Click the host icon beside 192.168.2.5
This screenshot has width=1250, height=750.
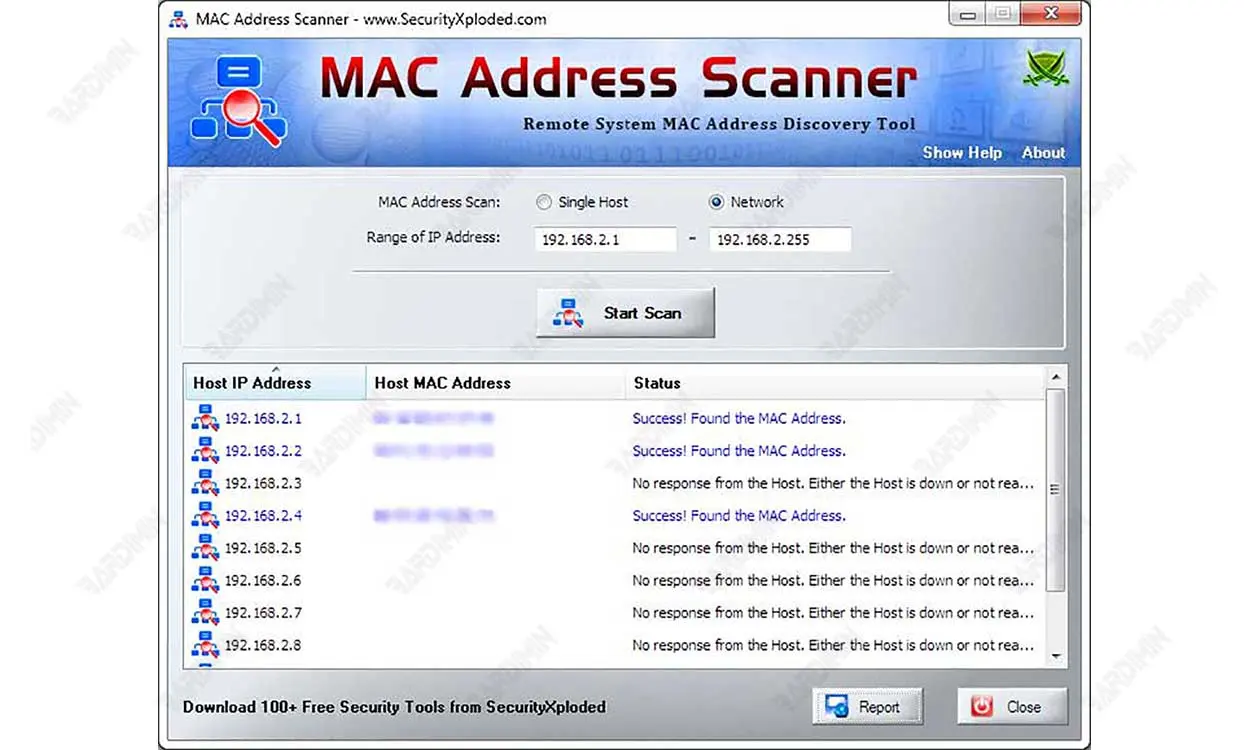coord(205,548)
